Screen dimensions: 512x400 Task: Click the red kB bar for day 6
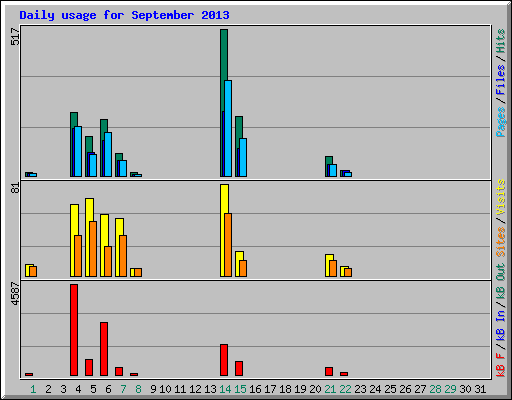click(104, 349)
